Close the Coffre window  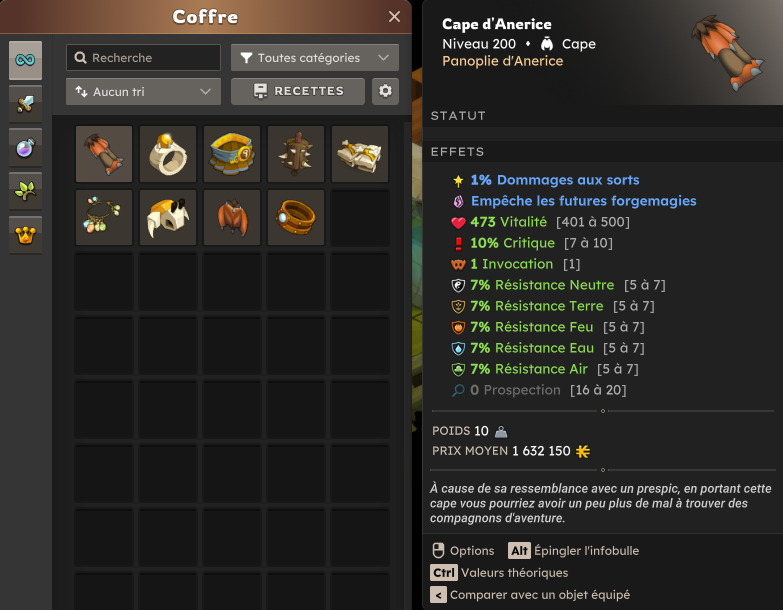pyautogui.click(x=394, y=17)
